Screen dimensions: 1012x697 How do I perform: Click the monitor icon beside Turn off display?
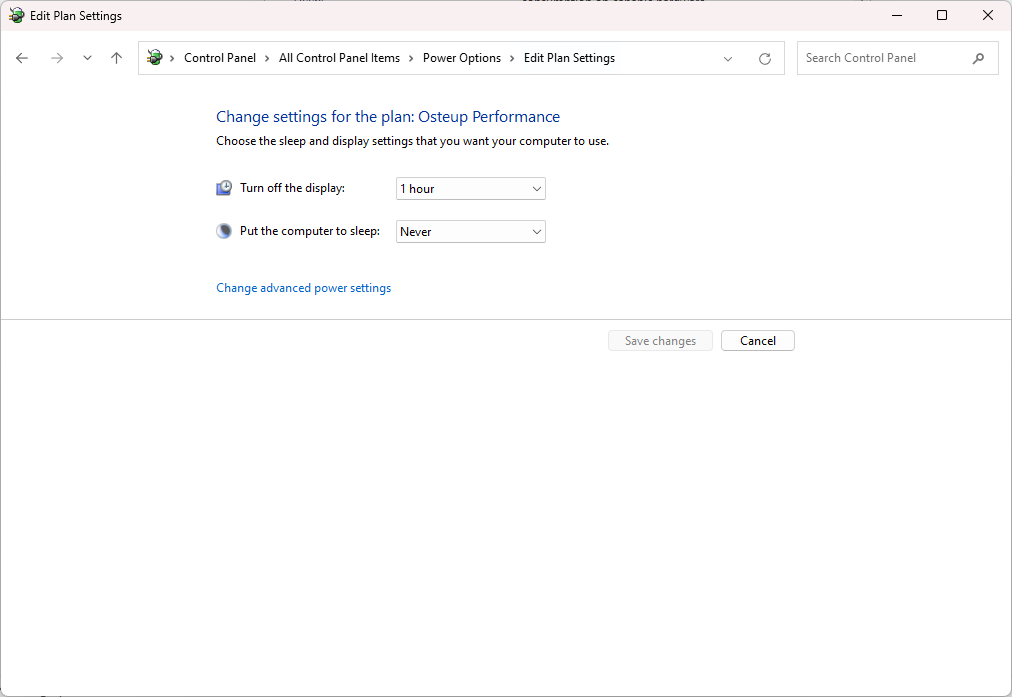pos(224,188)
